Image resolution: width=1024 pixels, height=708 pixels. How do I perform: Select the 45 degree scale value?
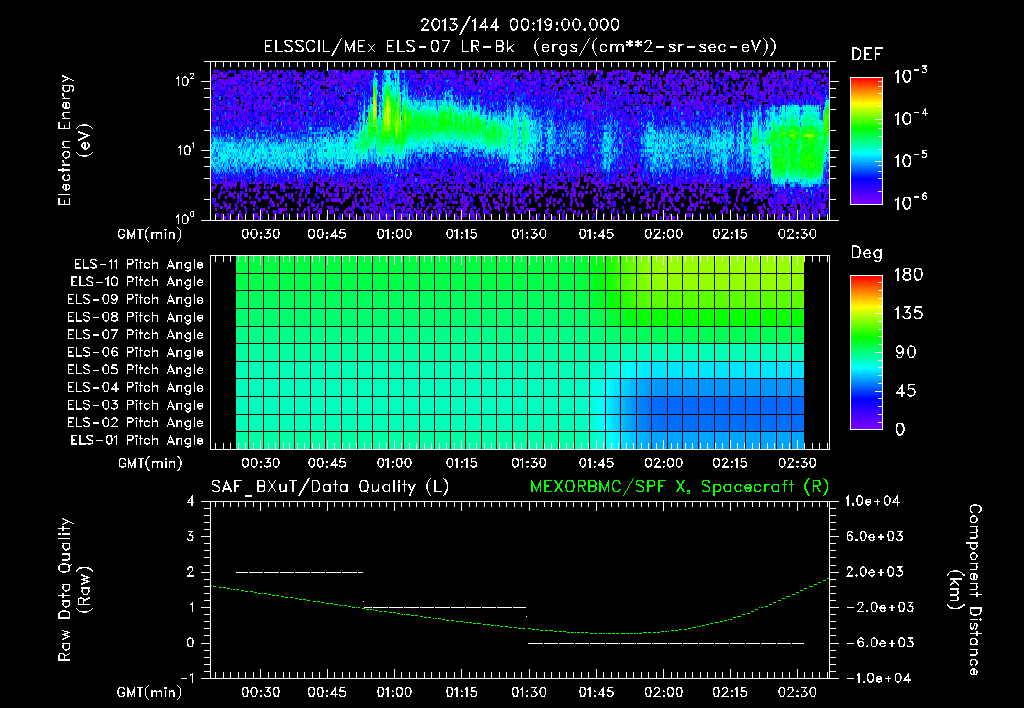(906, 391)
